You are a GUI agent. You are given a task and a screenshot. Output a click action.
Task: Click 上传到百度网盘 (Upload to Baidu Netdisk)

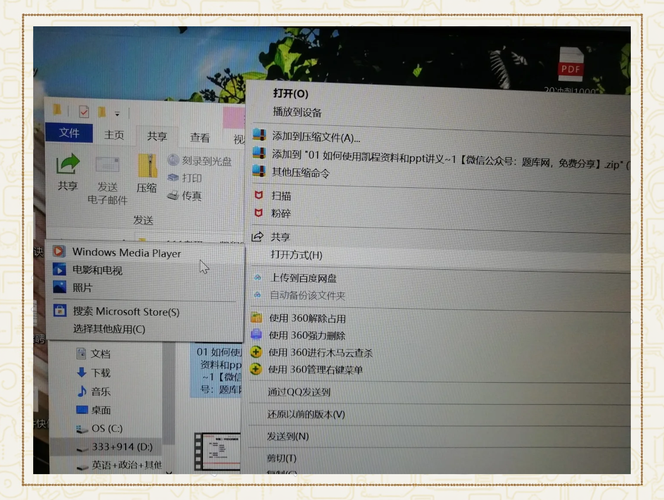303,278
